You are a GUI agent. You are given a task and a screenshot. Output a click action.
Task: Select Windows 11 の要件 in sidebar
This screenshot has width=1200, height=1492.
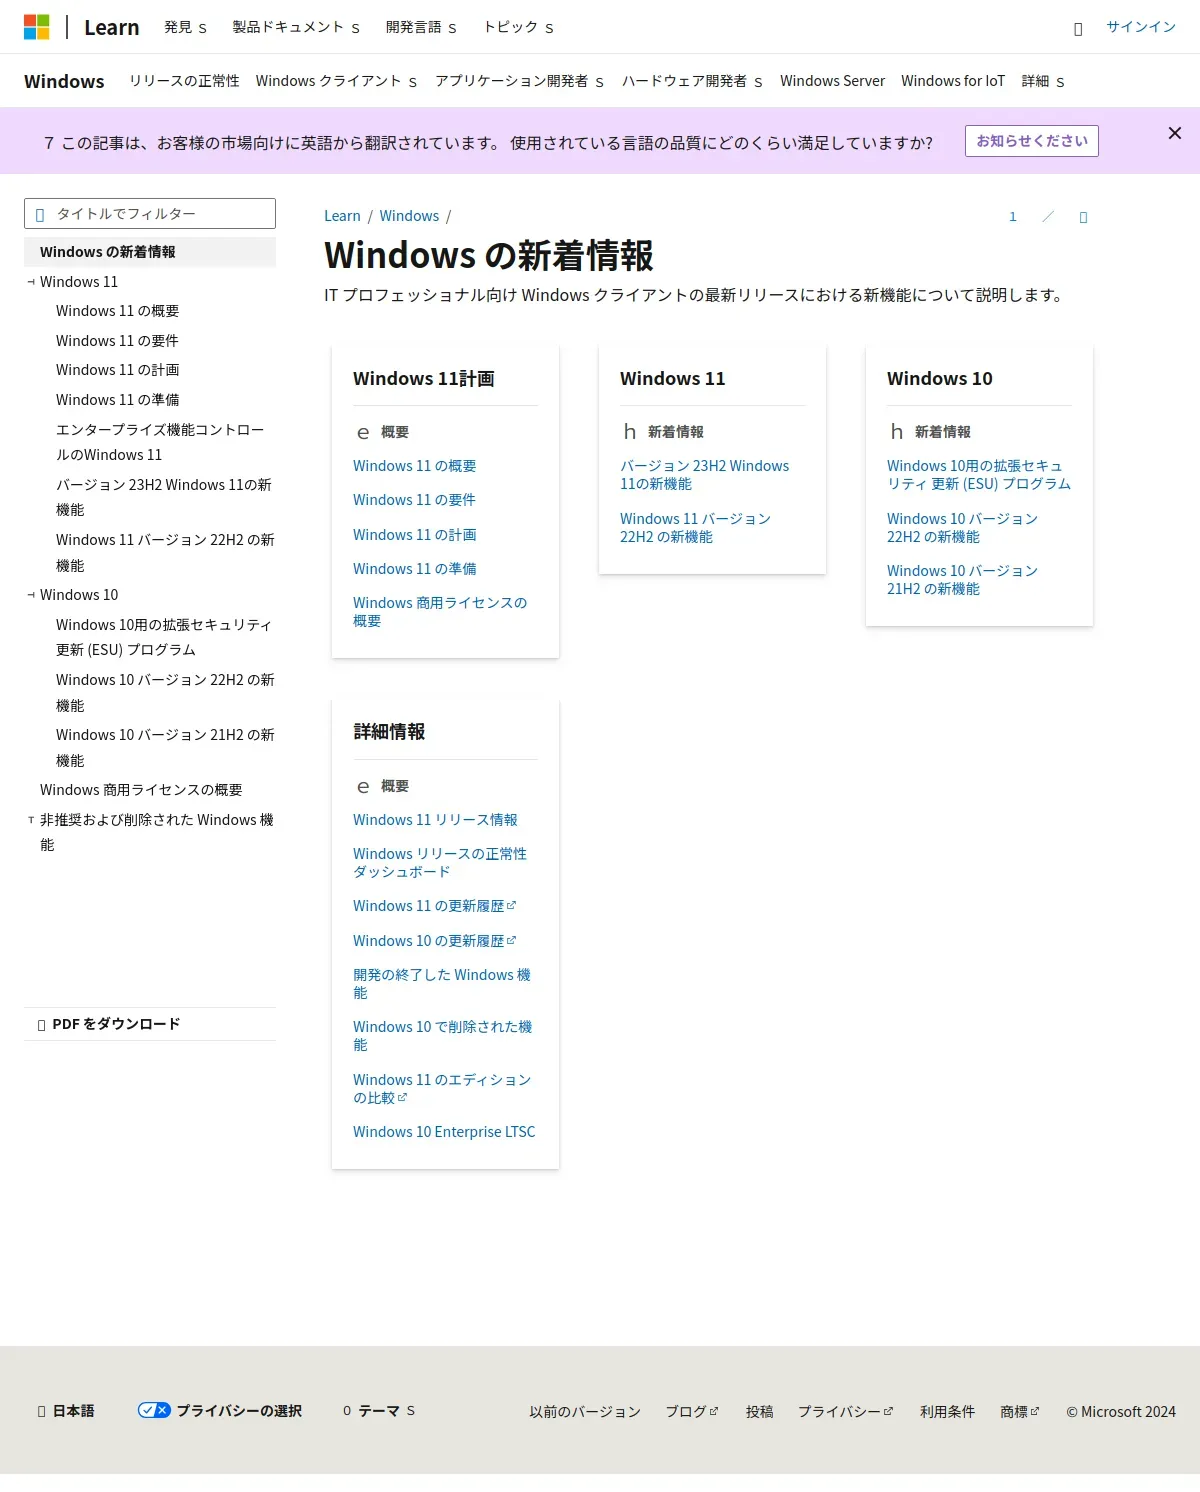tap(117, 341)
